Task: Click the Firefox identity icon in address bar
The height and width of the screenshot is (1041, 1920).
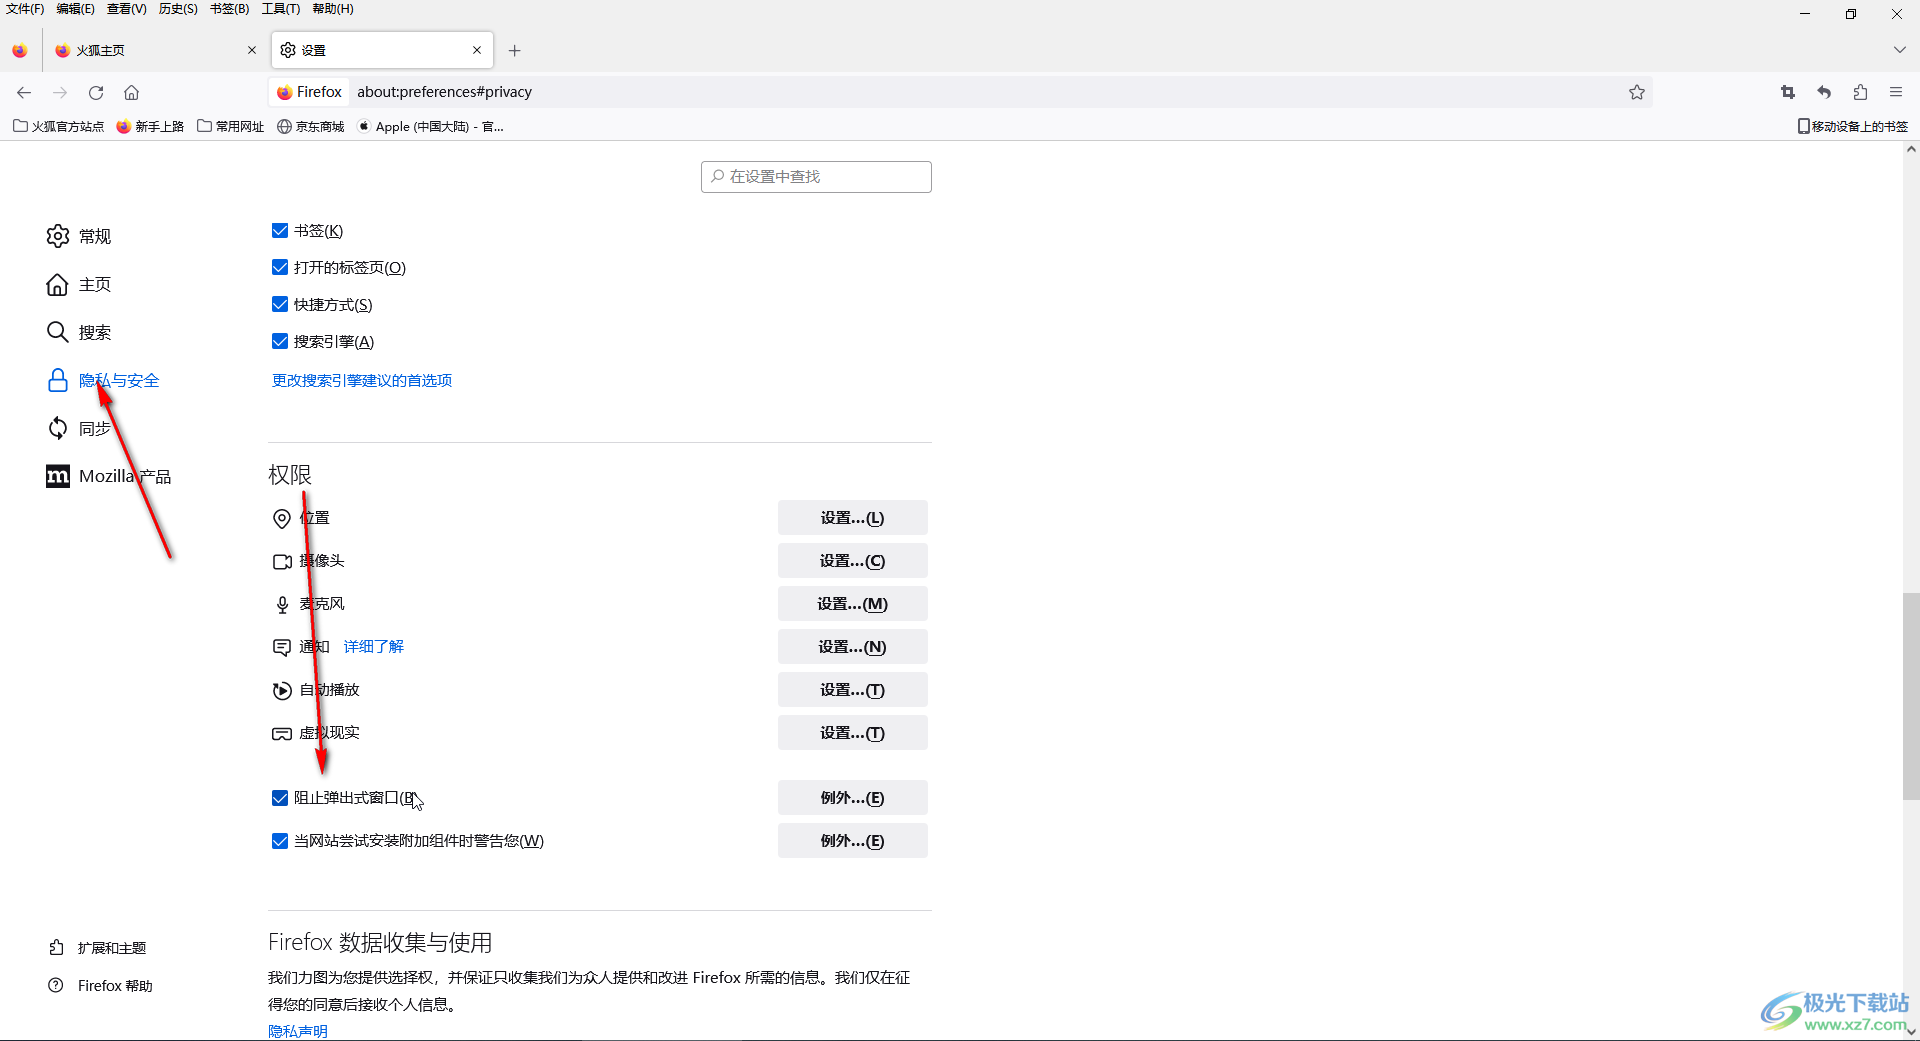Action: [309, 92]
